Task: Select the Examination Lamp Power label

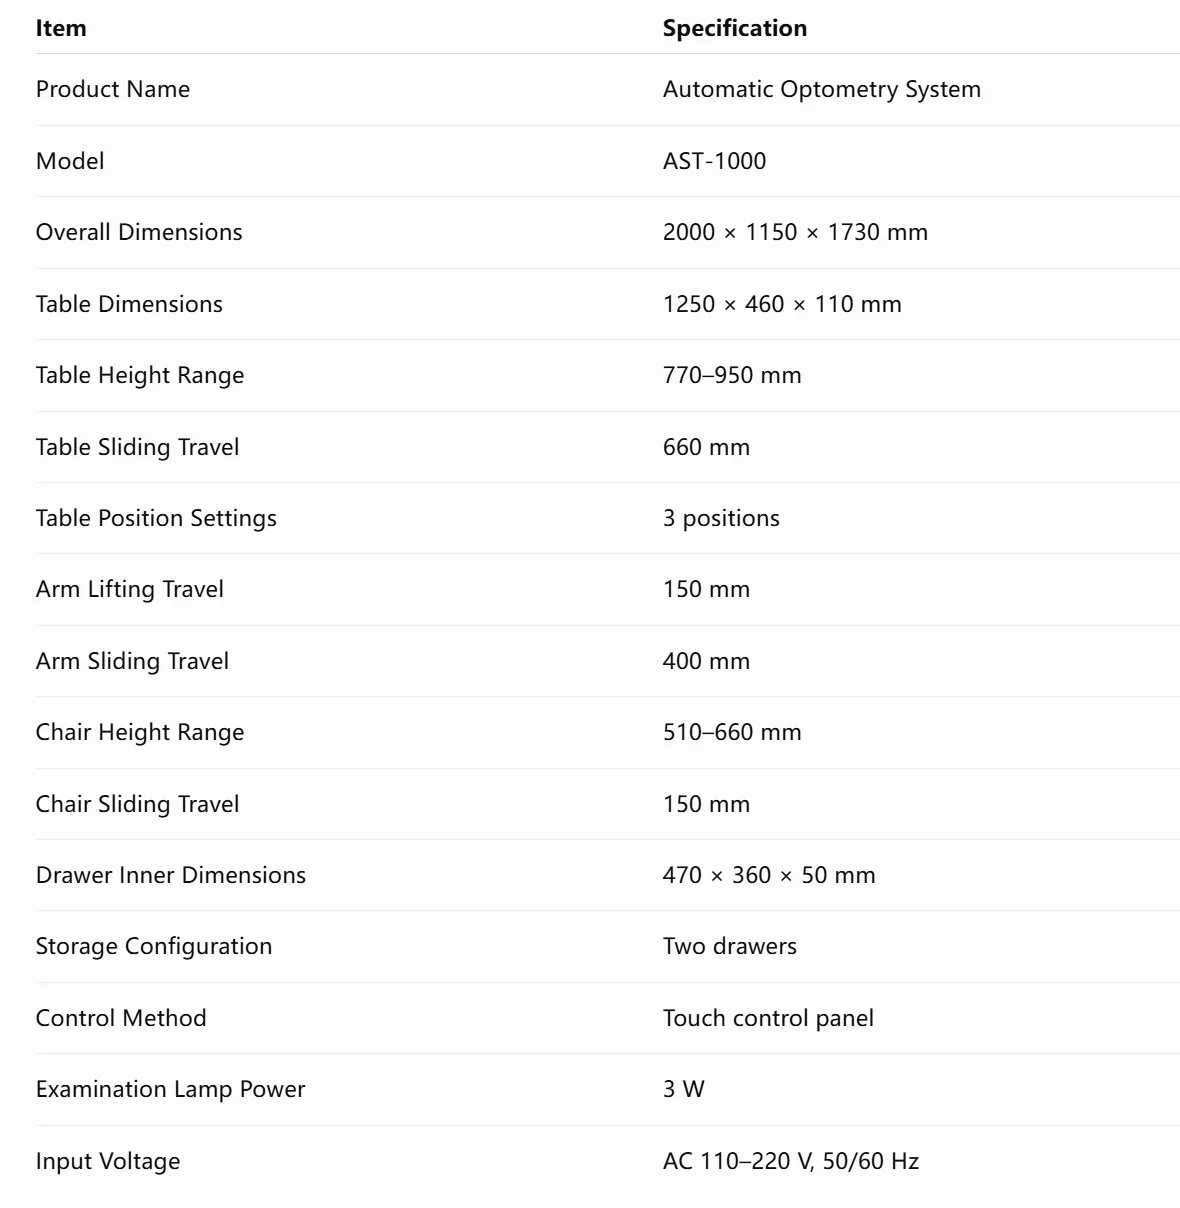Action: click(x=171, y=1089)
